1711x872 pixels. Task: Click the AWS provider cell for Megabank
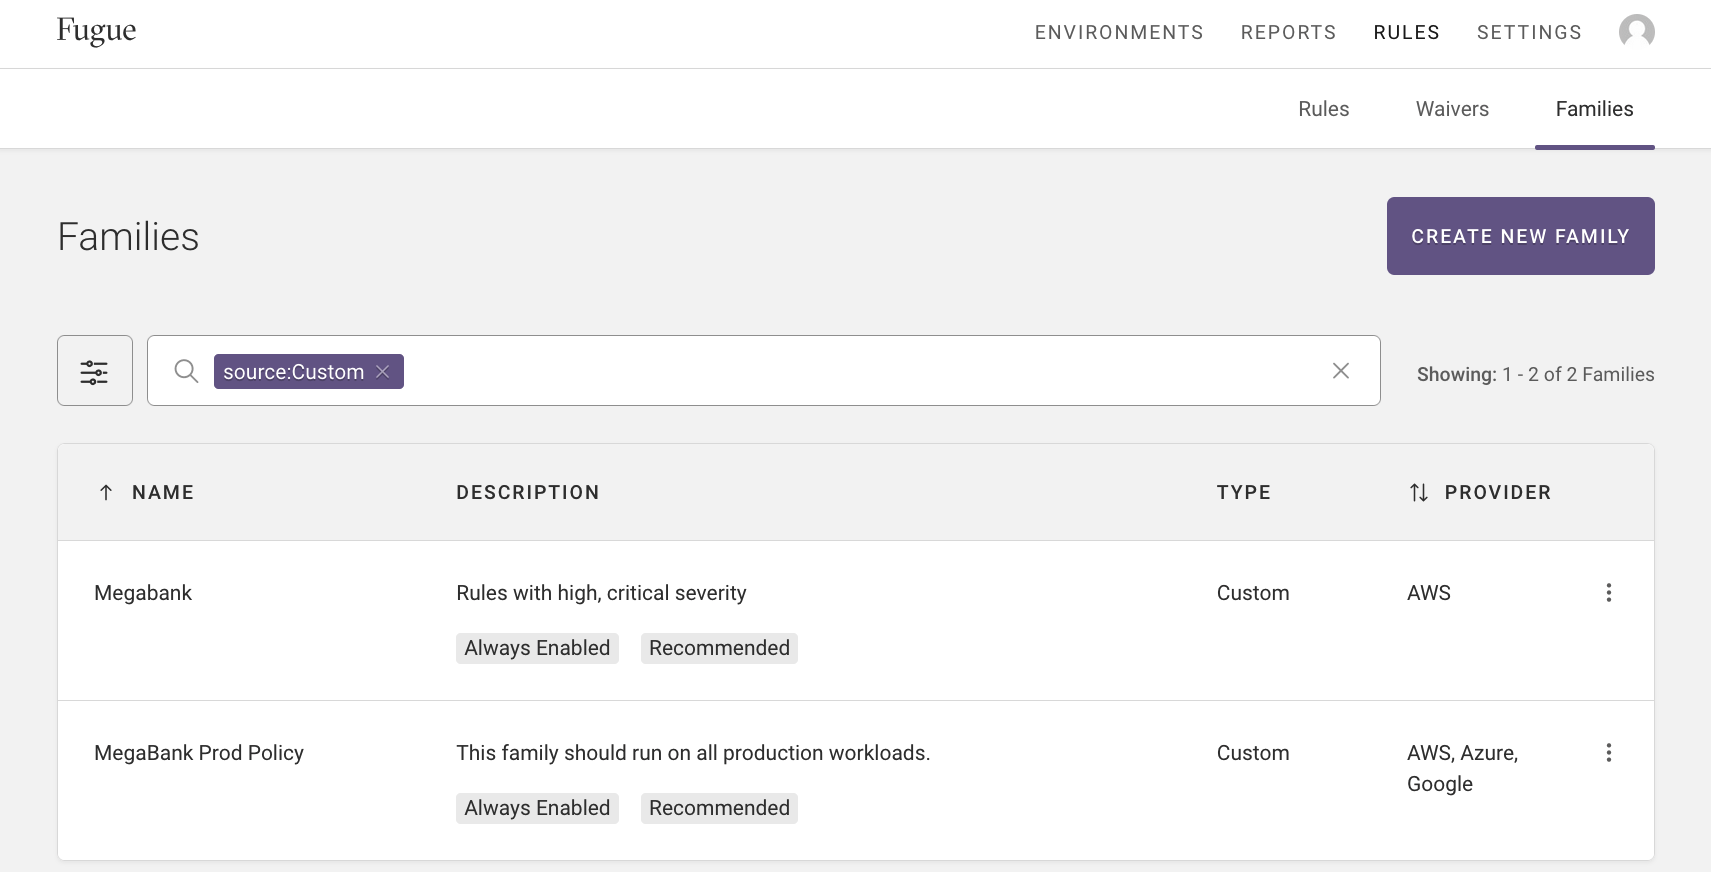pyautogui.click(x=1428, y=593)
